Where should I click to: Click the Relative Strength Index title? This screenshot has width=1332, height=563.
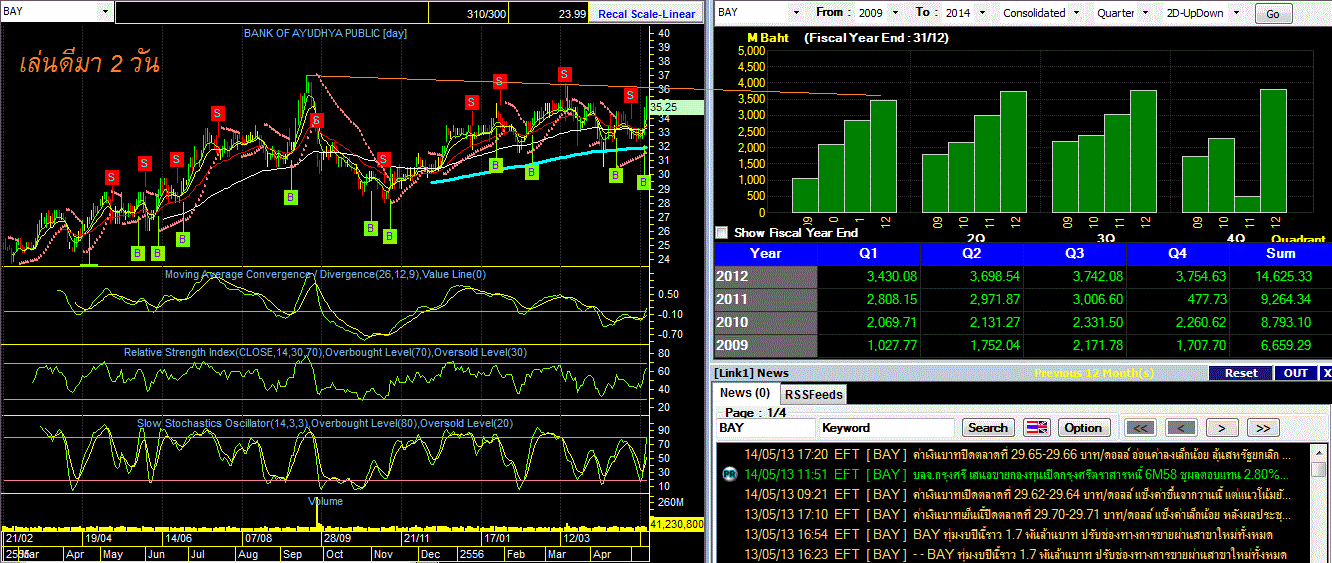tap(325, 352)
